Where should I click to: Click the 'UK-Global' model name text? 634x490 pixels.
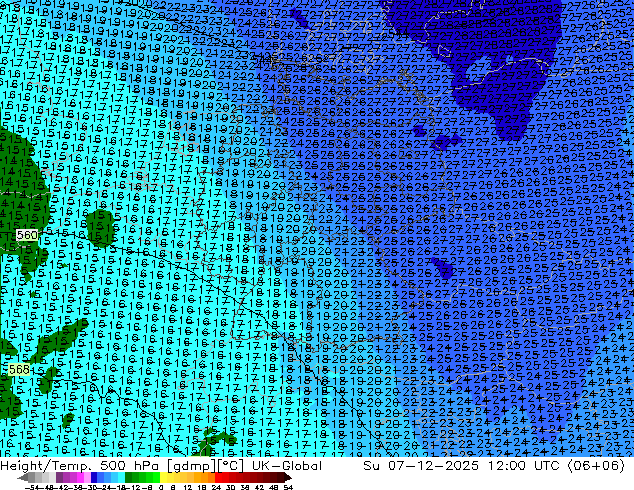tap(287, 466)
